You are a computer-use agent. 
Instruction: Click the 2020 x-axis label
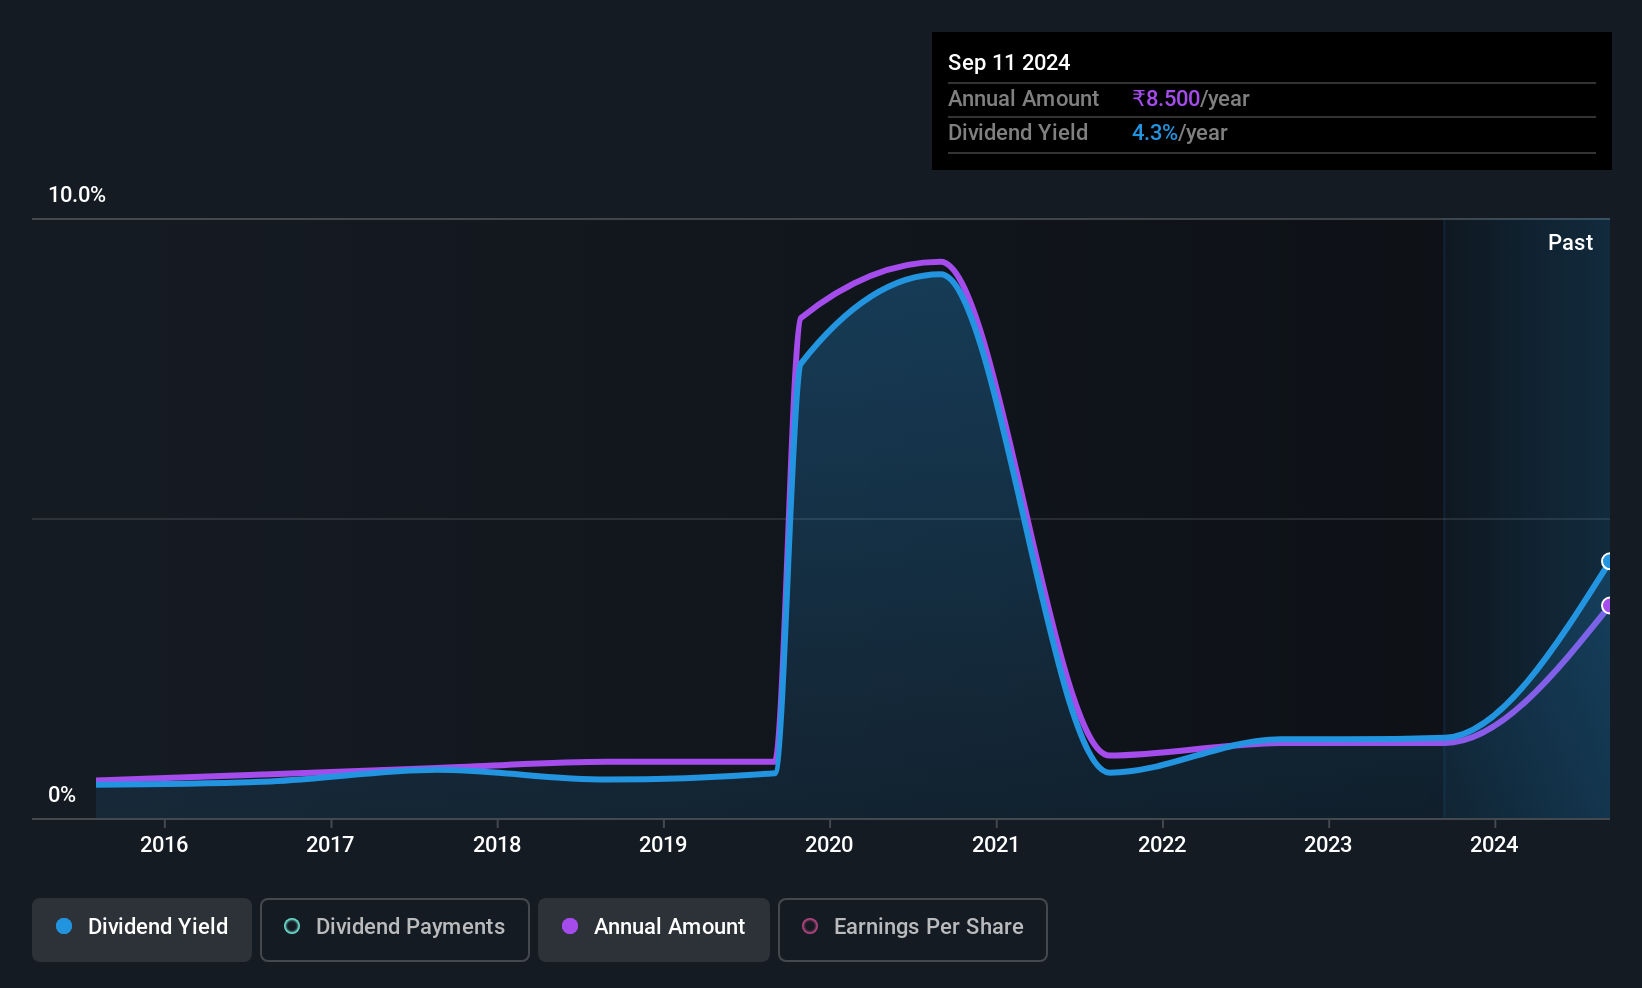pos(829,845)
